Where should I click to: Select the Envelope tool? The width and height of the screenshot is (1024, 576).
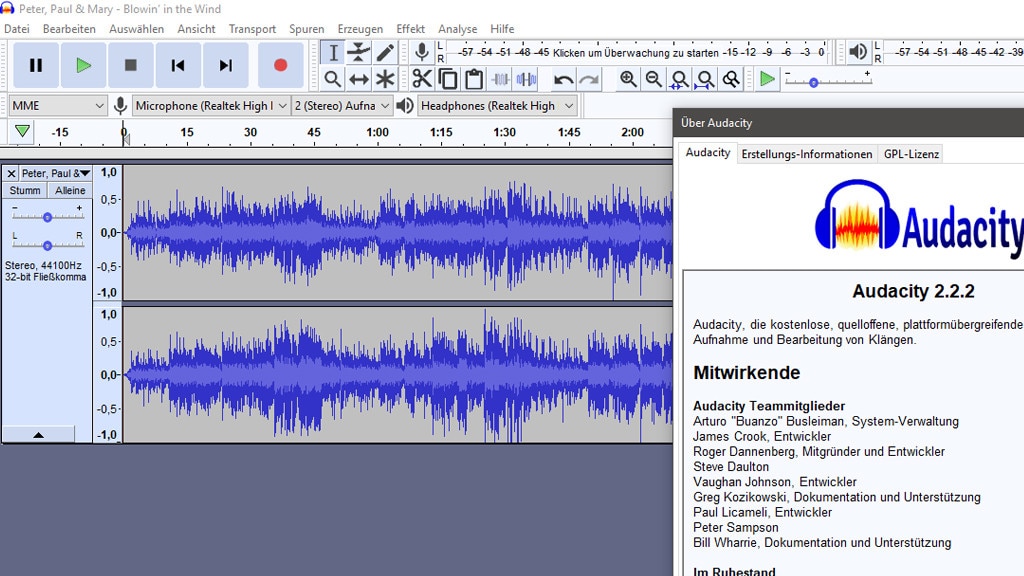(x=358, y=50)
